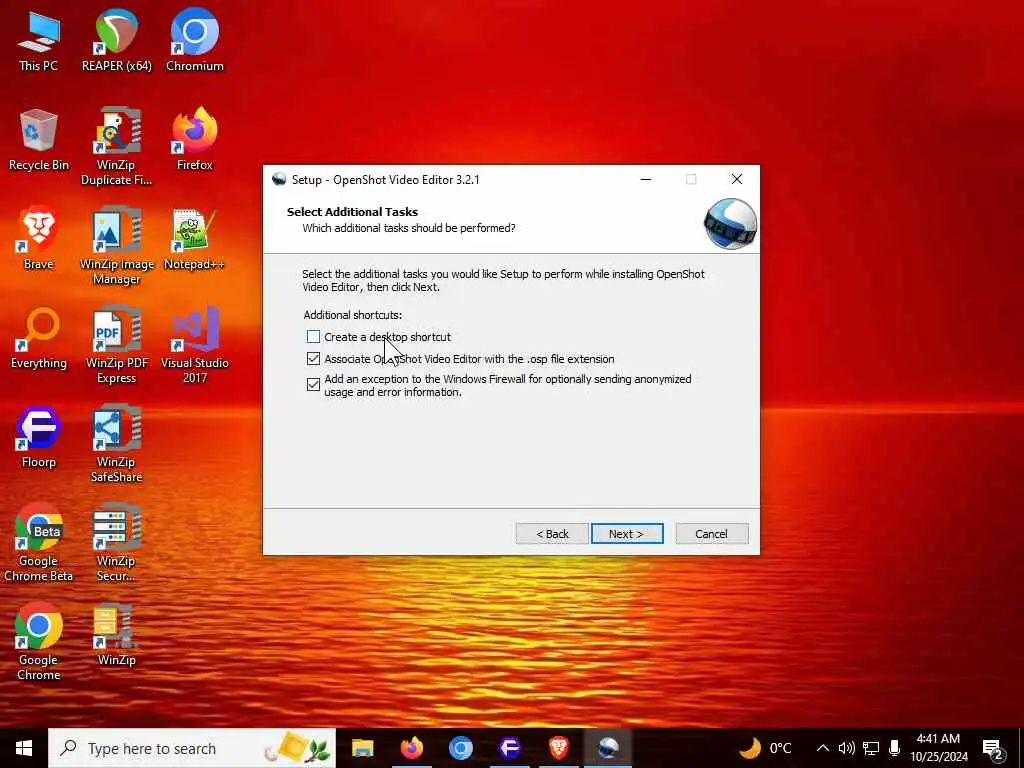The image size is (1024, 768).
Task: Select the Google Chrome desktop shortcut
Action: 39,642
